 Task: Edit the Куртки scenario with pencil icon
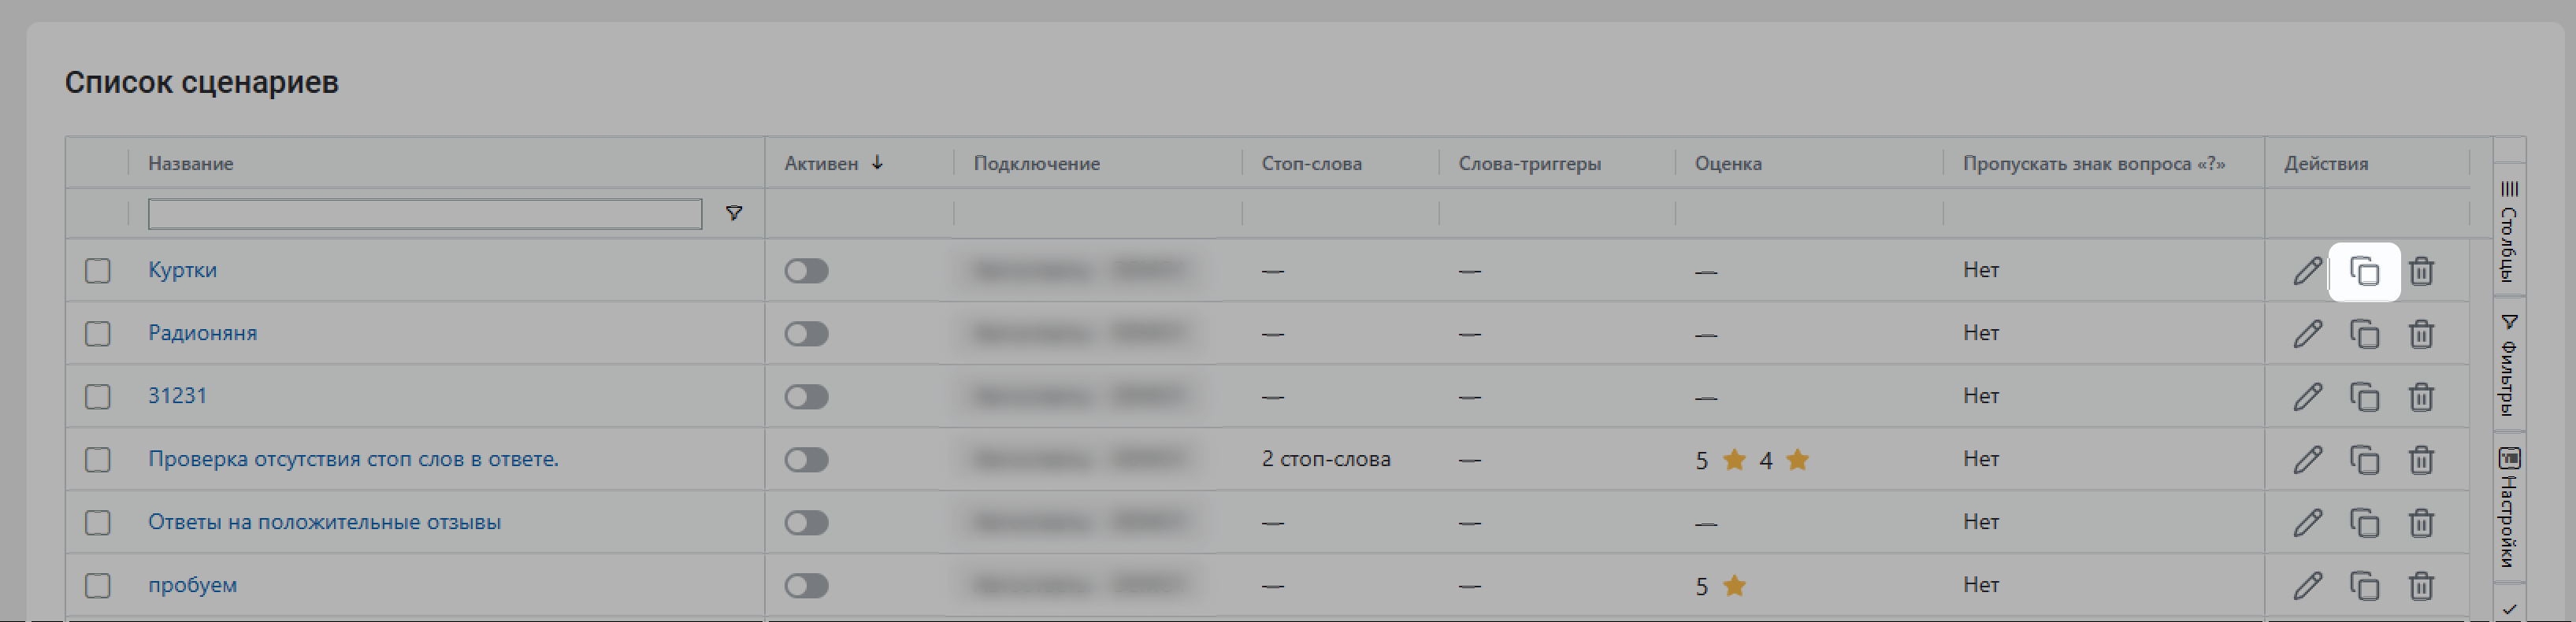coord(2307,271)
